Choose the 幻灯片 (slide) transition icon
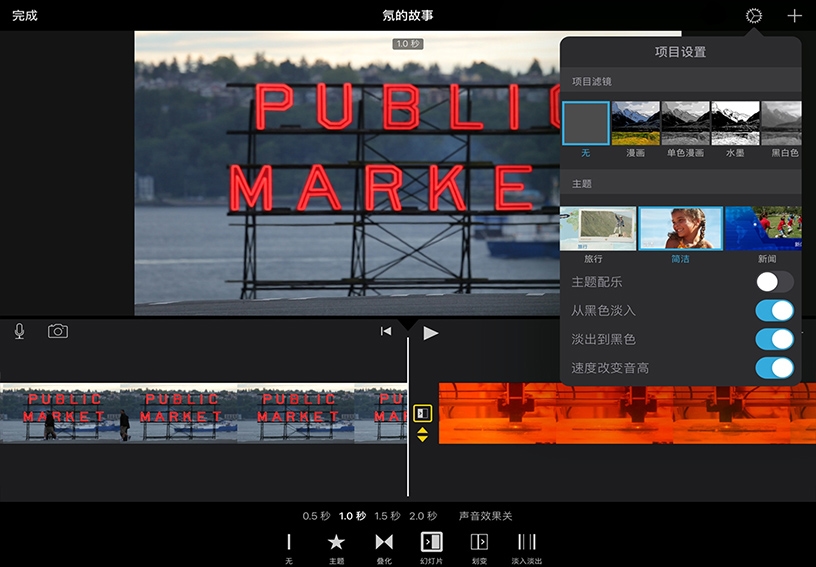 (431, 542)
